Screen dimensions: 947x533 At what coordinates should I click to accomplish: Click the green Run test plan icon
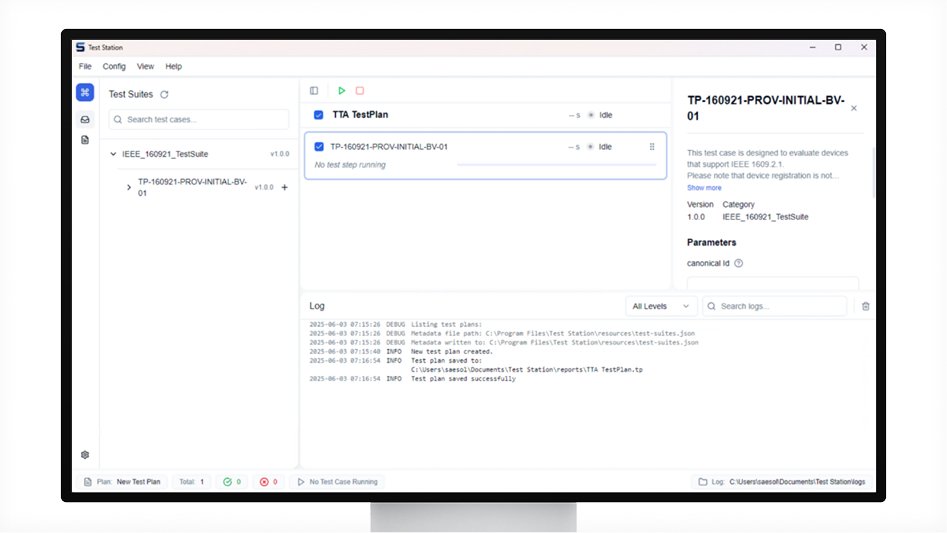341,91
